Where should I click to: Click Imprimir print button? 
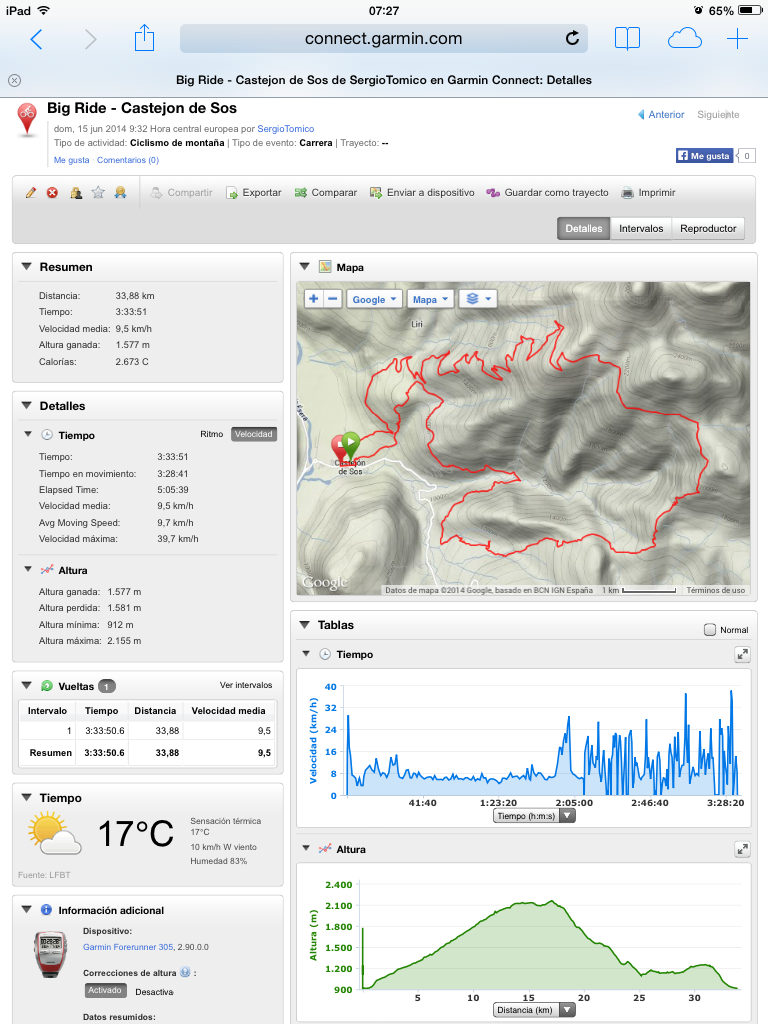(x=648, y=193)
